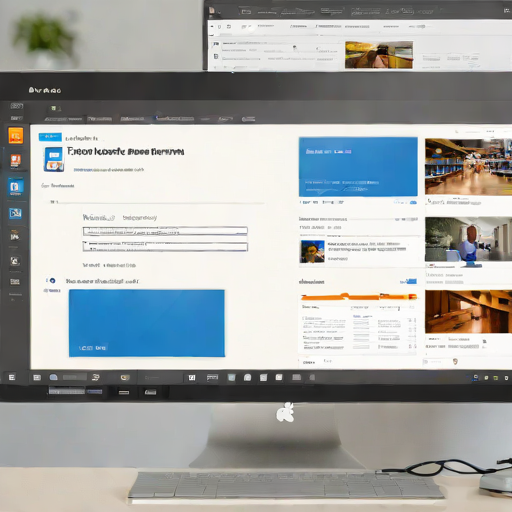Switch to the third tab in the dark menu strip
Image resolution: width=512 pixels, height=512 pixels.
(x=132, y=119)
